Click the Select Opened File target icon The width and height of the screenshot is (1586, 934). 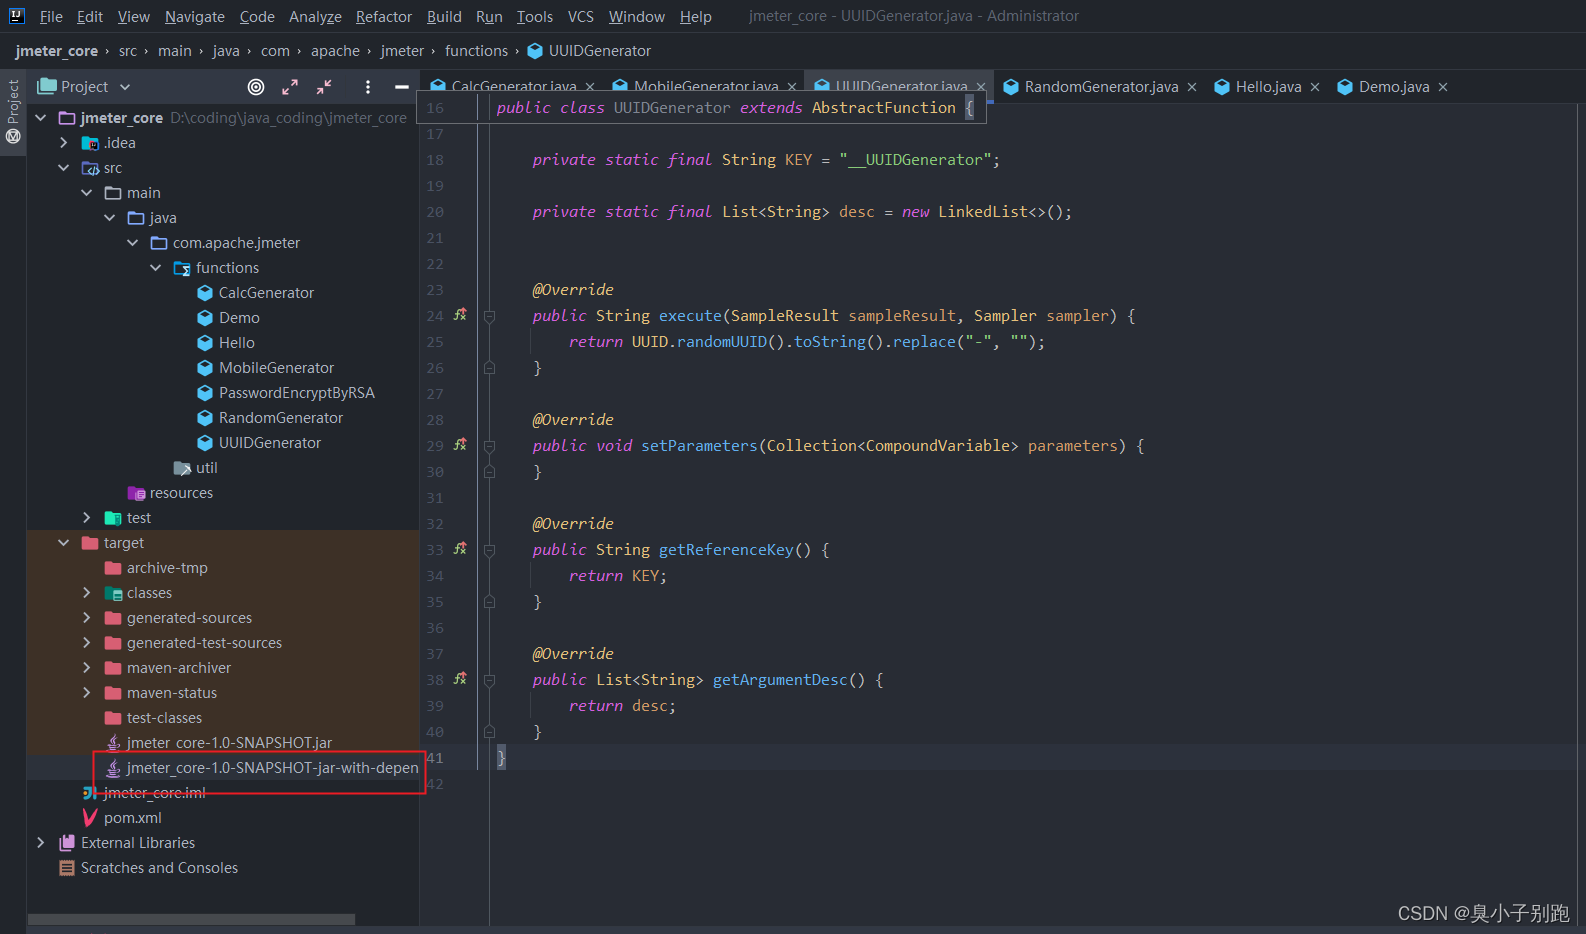[256, 87]
